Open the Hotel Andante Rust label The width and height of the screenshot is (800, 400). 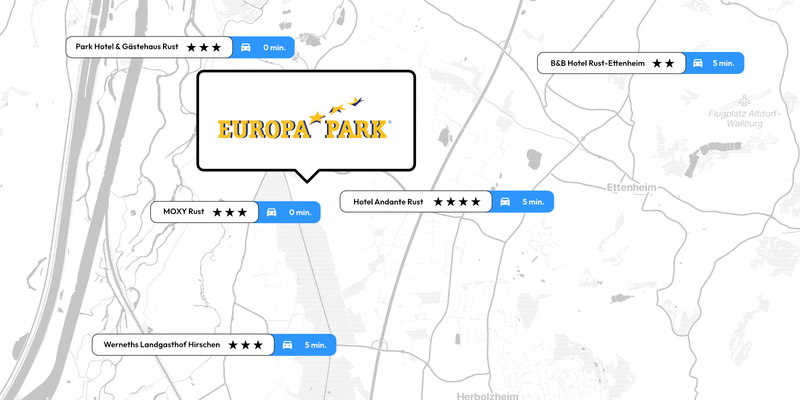(446, 202)
